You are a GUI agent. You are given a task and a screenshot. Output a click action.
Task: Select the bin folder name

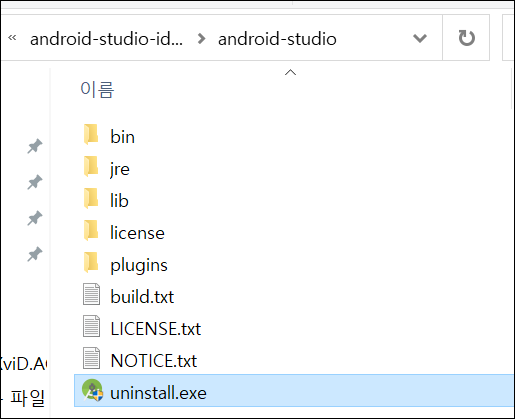(x=122, y=137)
